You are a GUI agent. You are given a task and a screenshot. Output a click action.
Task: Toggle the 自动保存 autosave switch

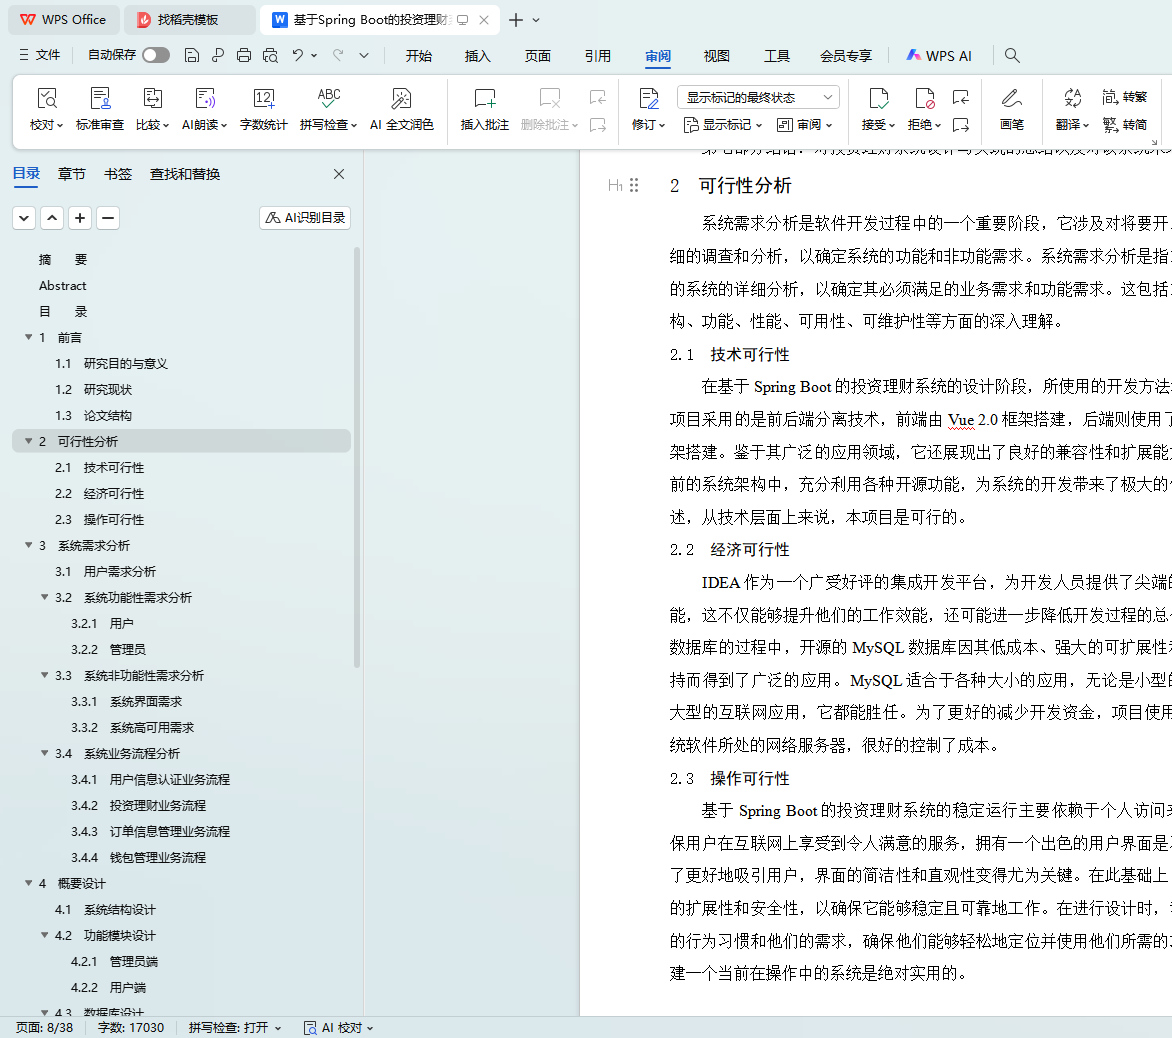(x=156, y=56)
